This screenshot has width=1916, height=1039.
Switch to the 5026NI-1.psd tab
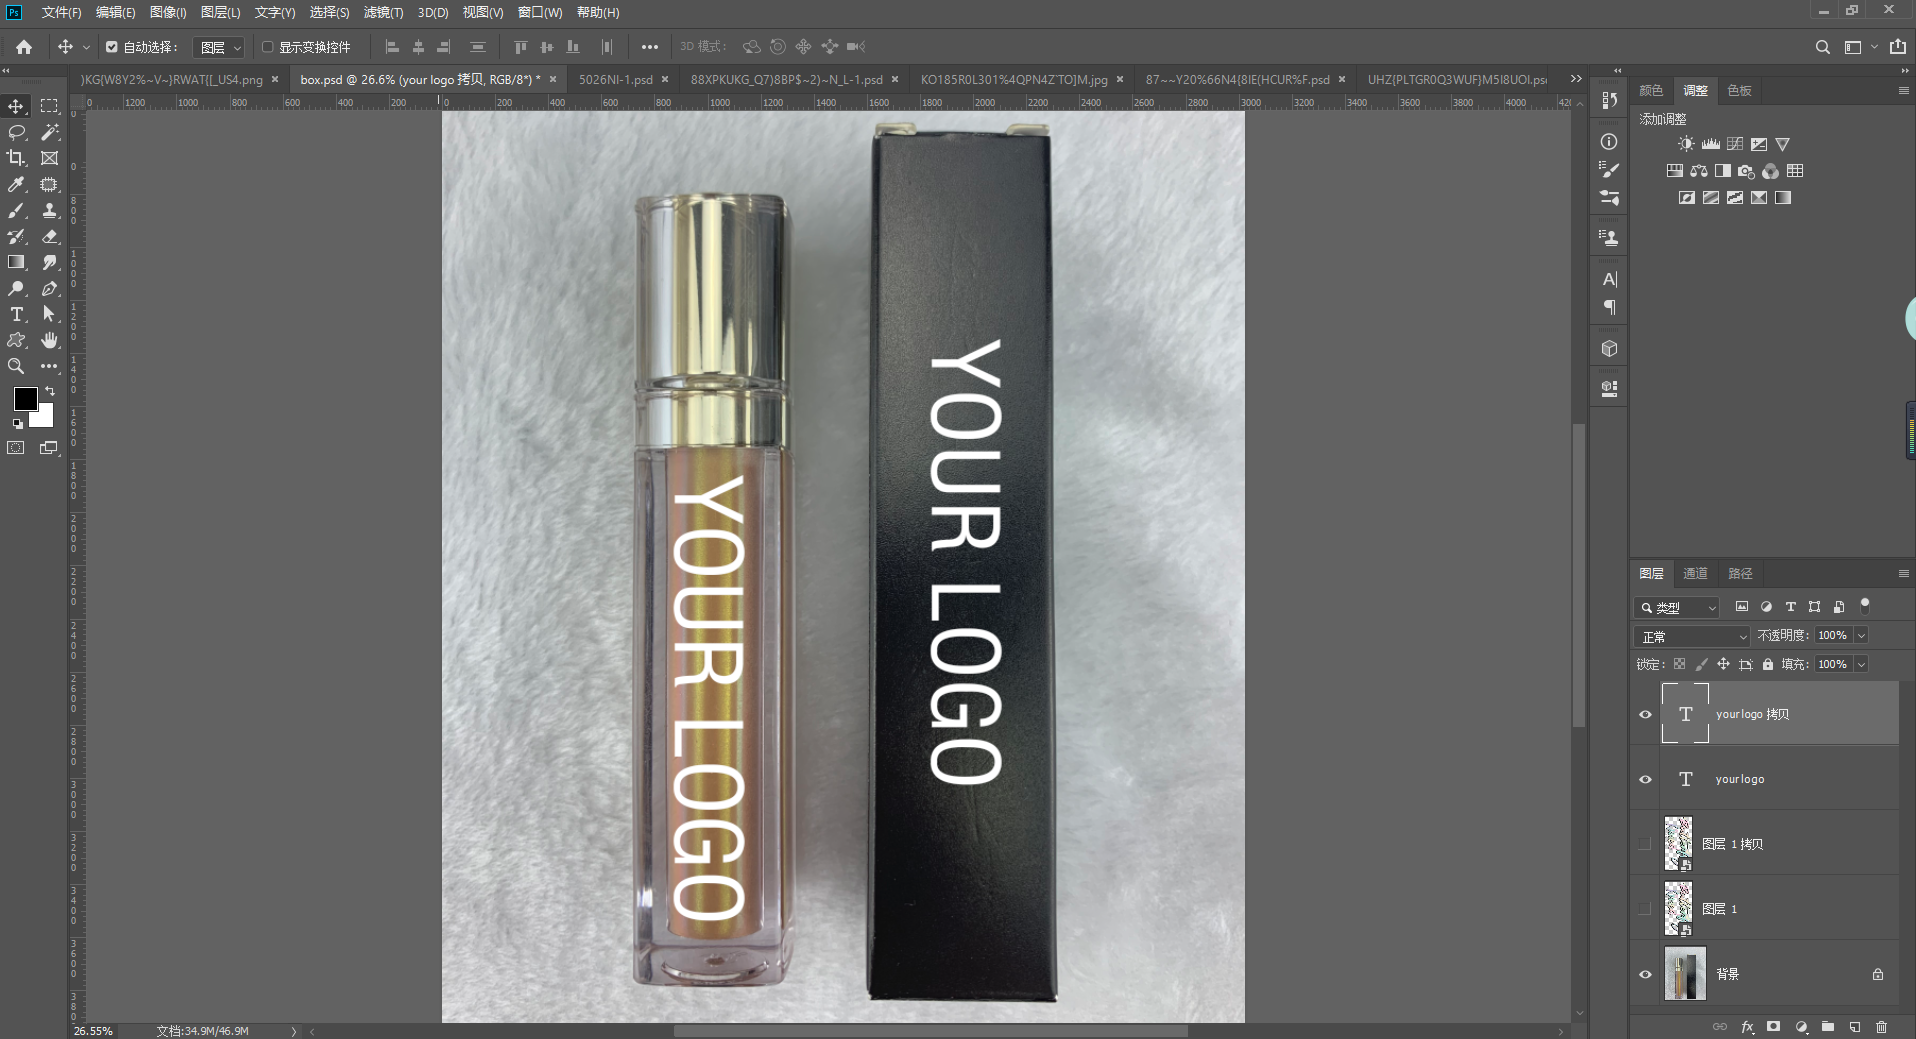[x=616, y=79]
